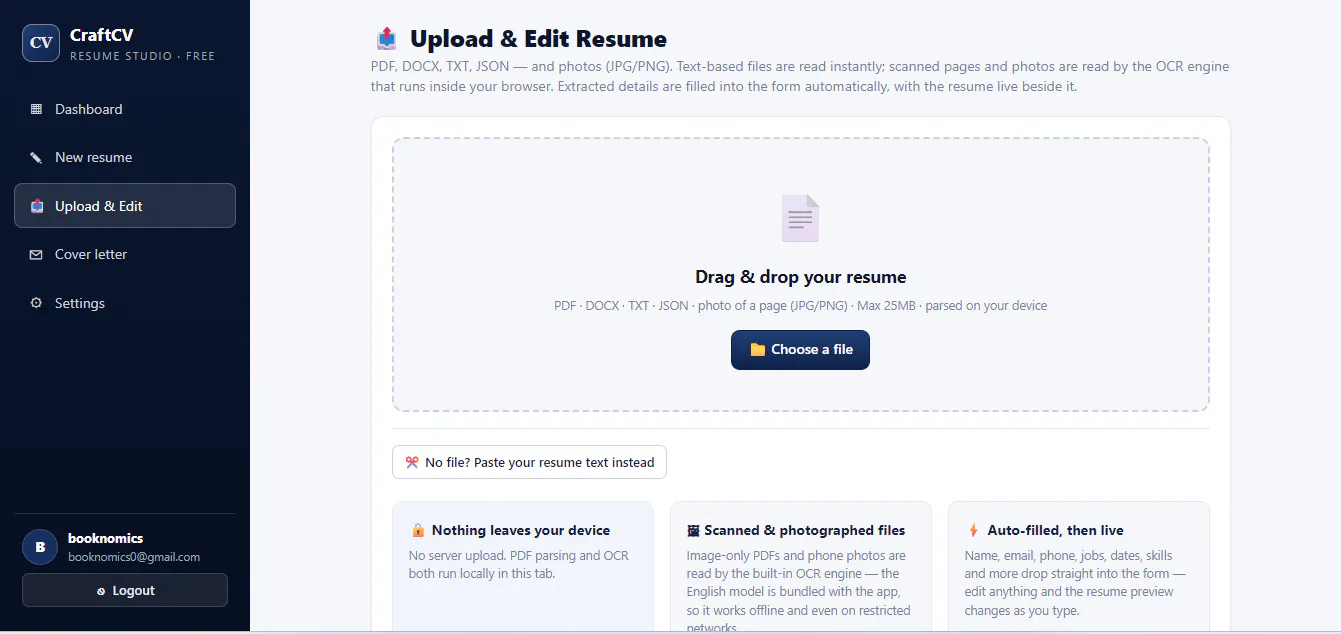This screenshot has width=1341, height=634.
Task: Open the Cover letter section
Action: 125,255
